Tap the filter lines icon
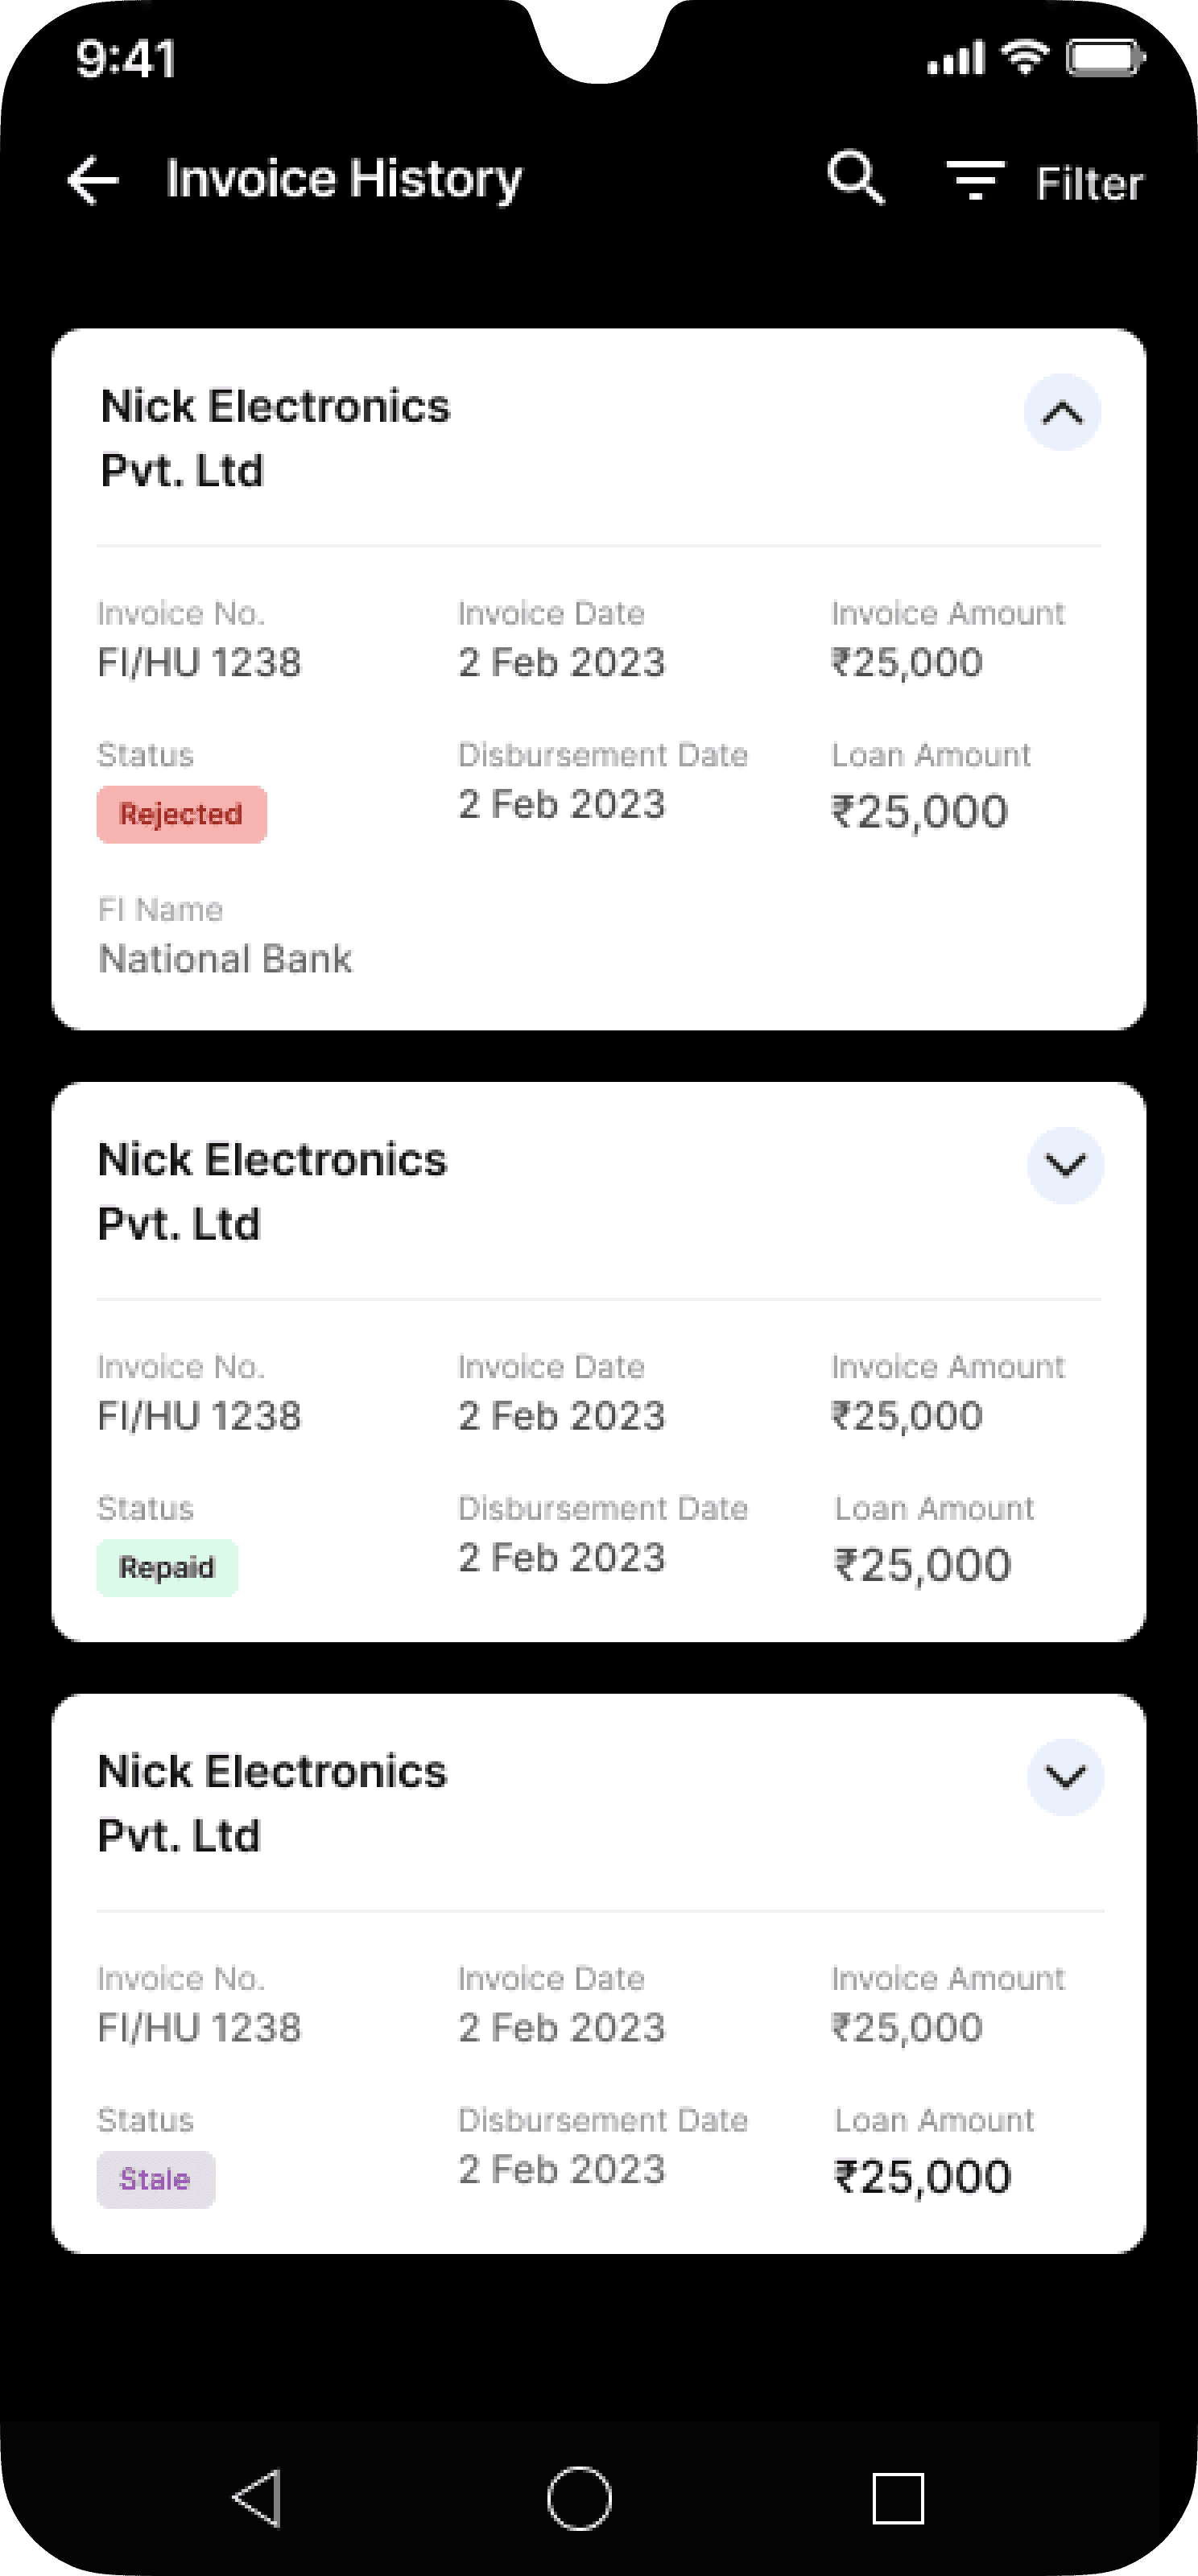Screen dimensions: 1198x2576 (x=975, y=180)
